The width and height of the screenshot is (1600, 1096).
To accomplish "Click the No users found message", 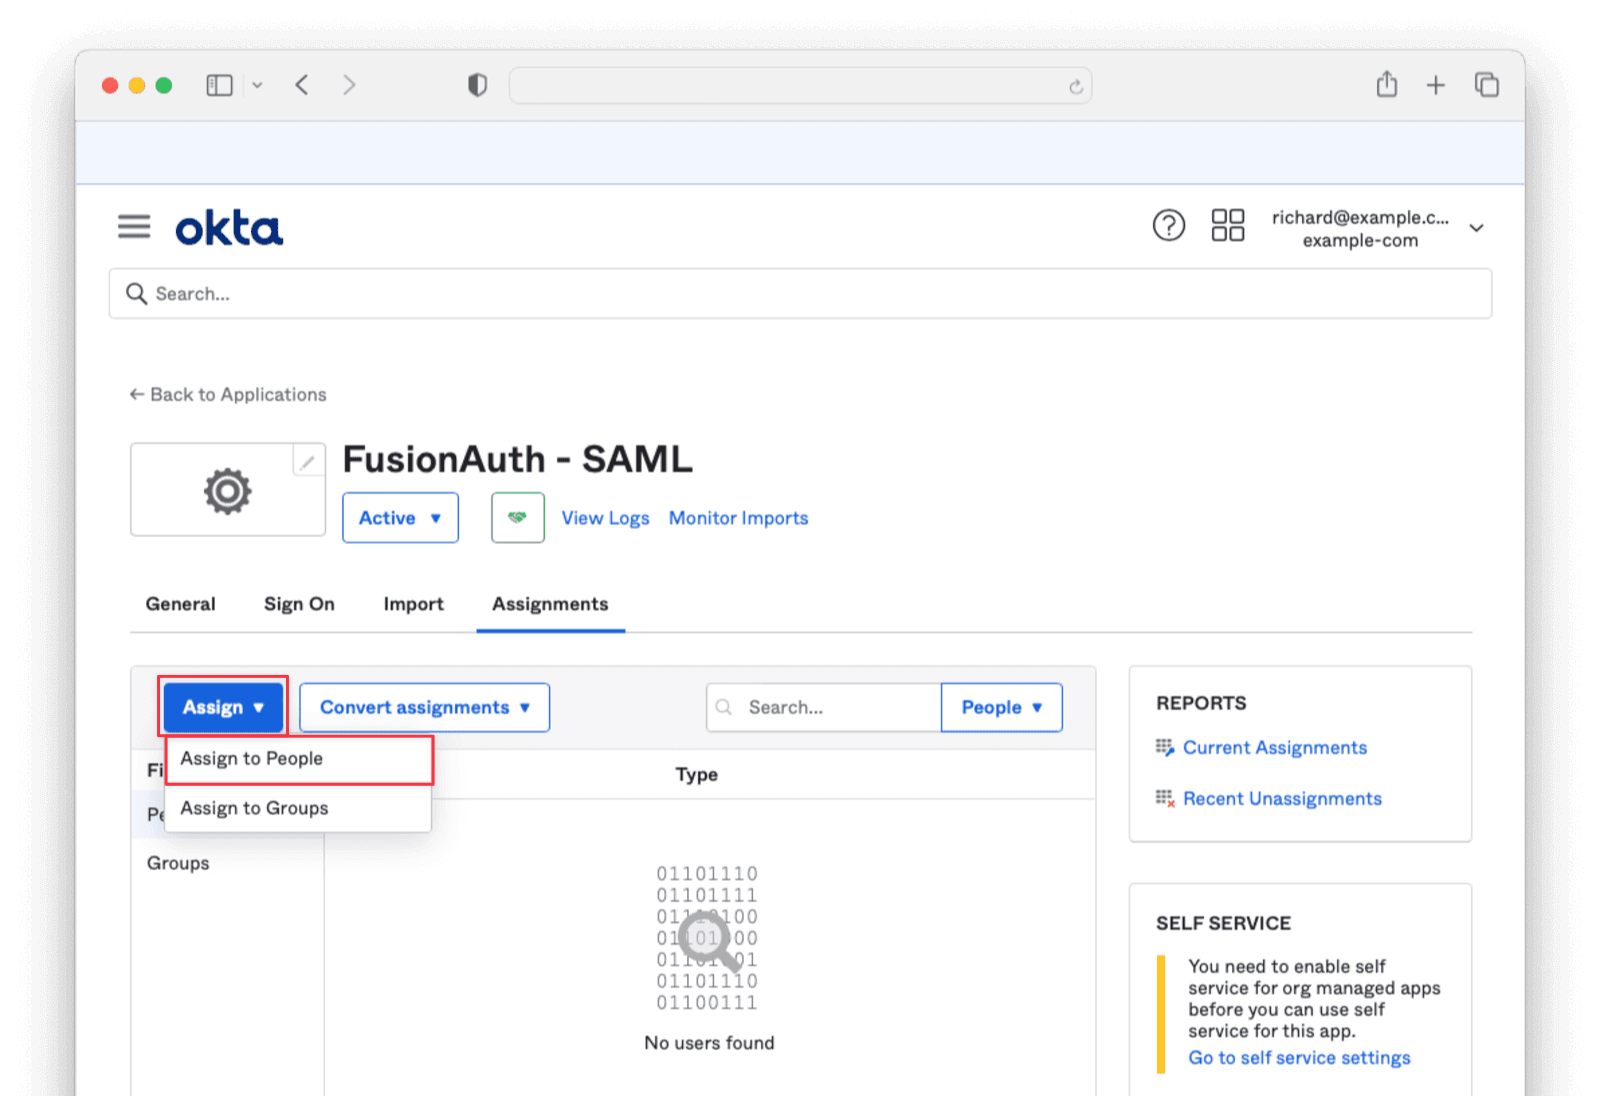I will click(709, 1043).
